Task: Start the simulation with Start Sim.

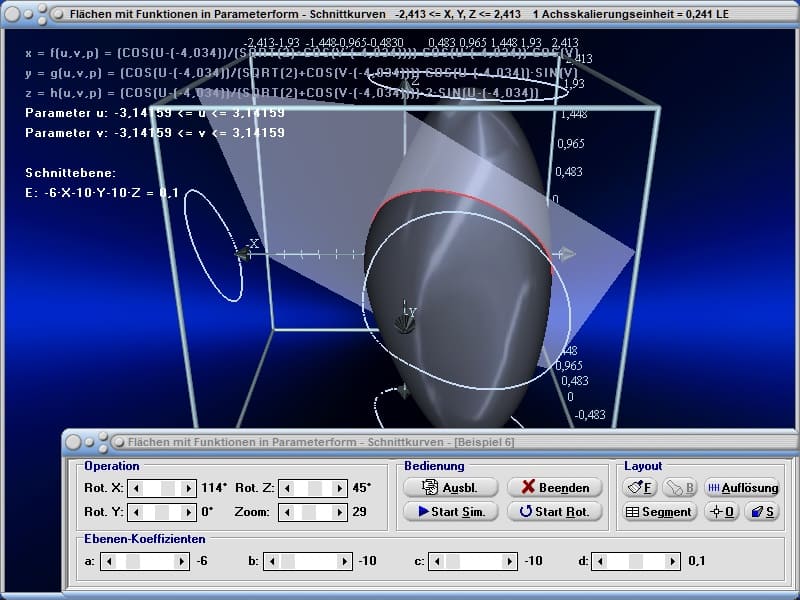Action: [451, 511]
